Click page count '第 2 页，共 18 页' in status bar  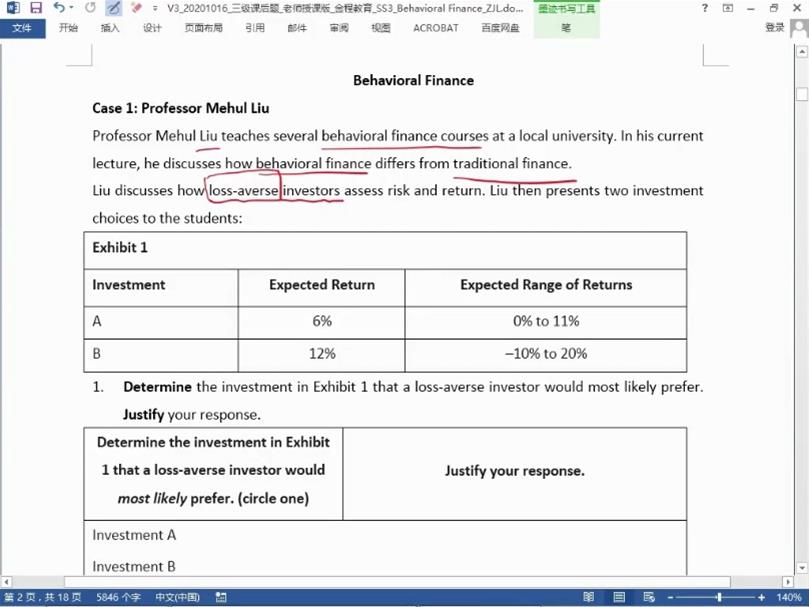(43, 597)
